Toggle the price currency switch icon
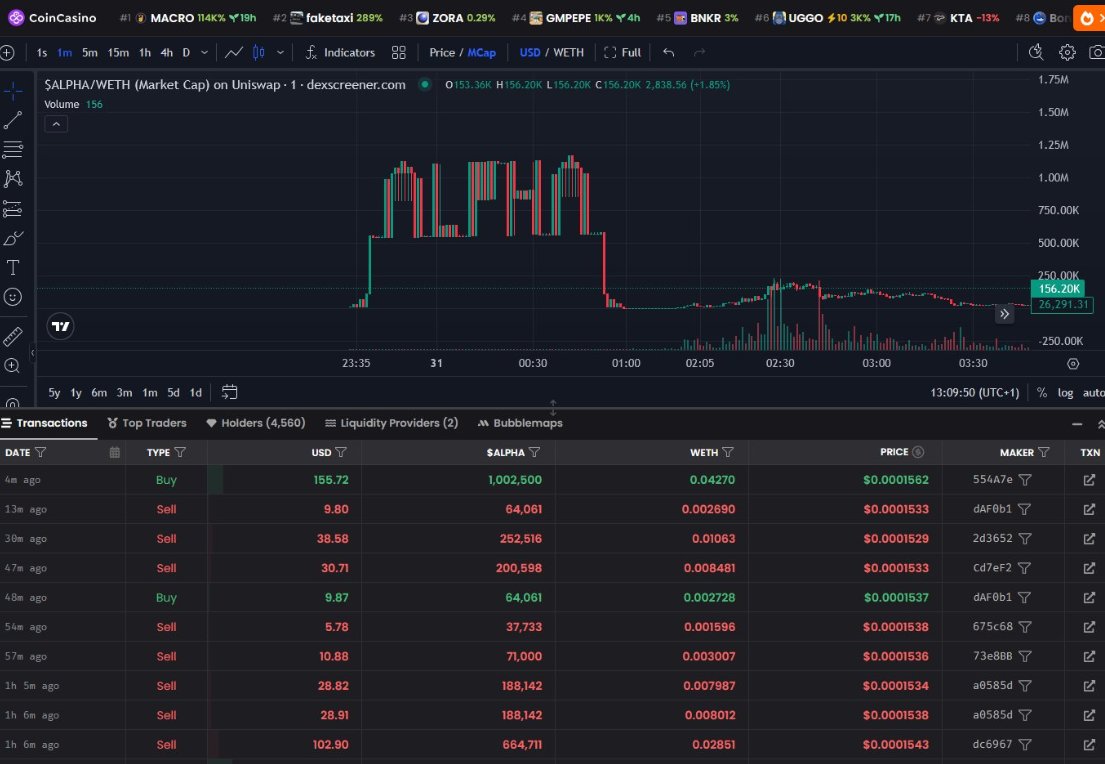Screen dimensions: 1105x764 (x=918, y=452)
